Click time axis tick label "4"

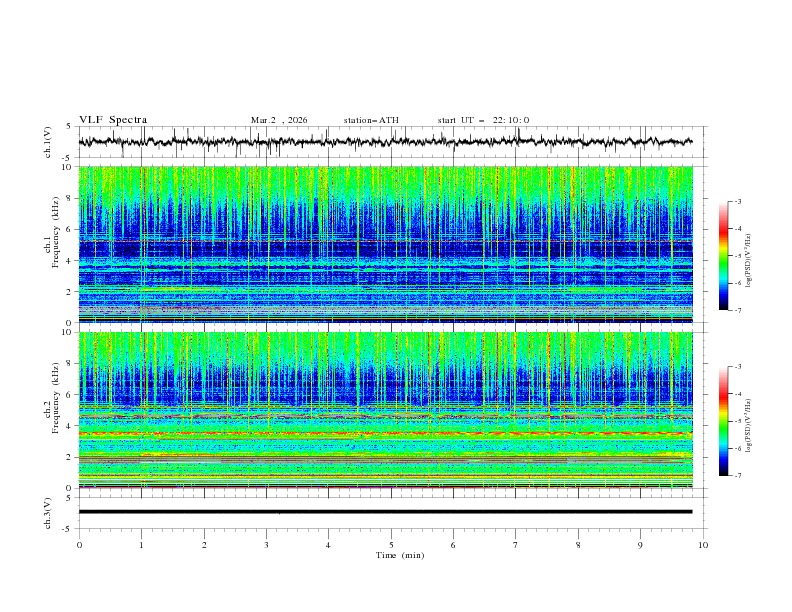pos(328,545)
